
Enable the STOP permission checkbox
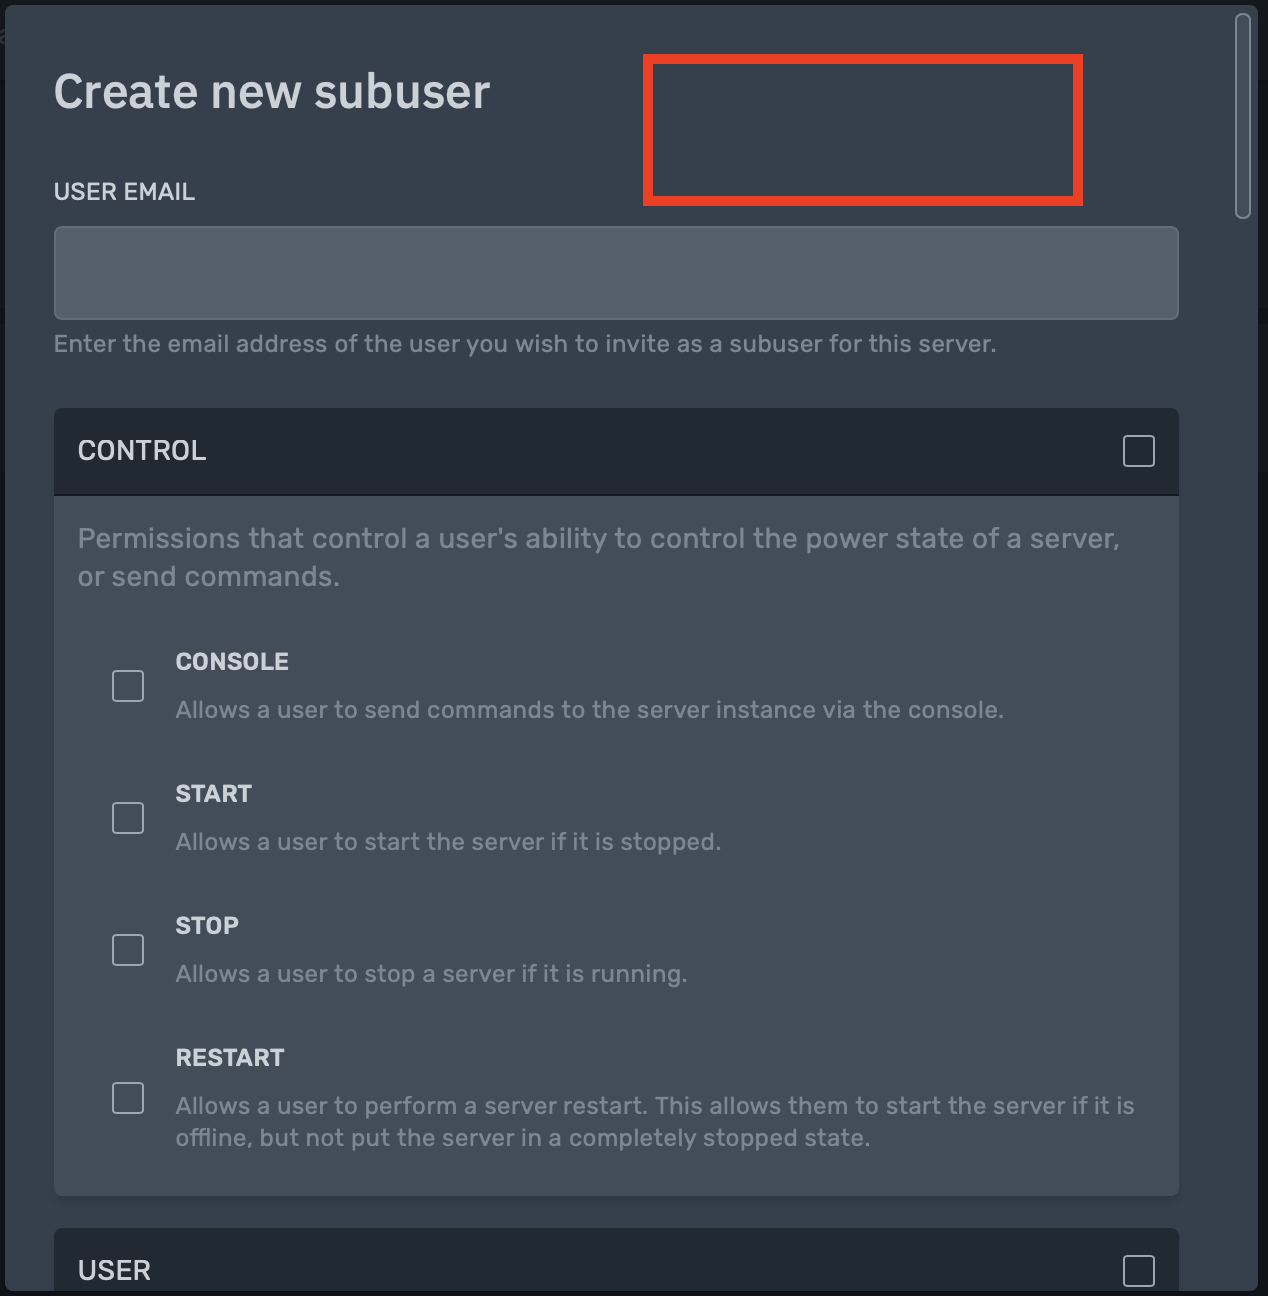coord(128,950)
